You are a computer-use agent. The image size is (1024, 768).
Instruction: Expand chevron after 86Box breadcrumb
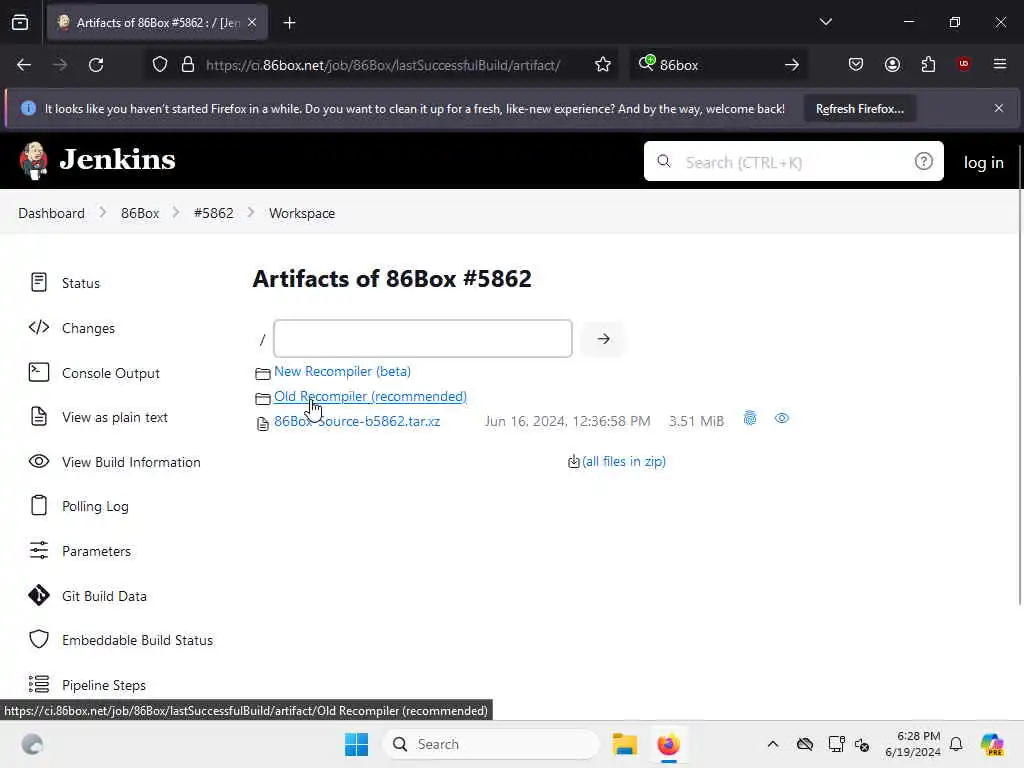point(176,212)
